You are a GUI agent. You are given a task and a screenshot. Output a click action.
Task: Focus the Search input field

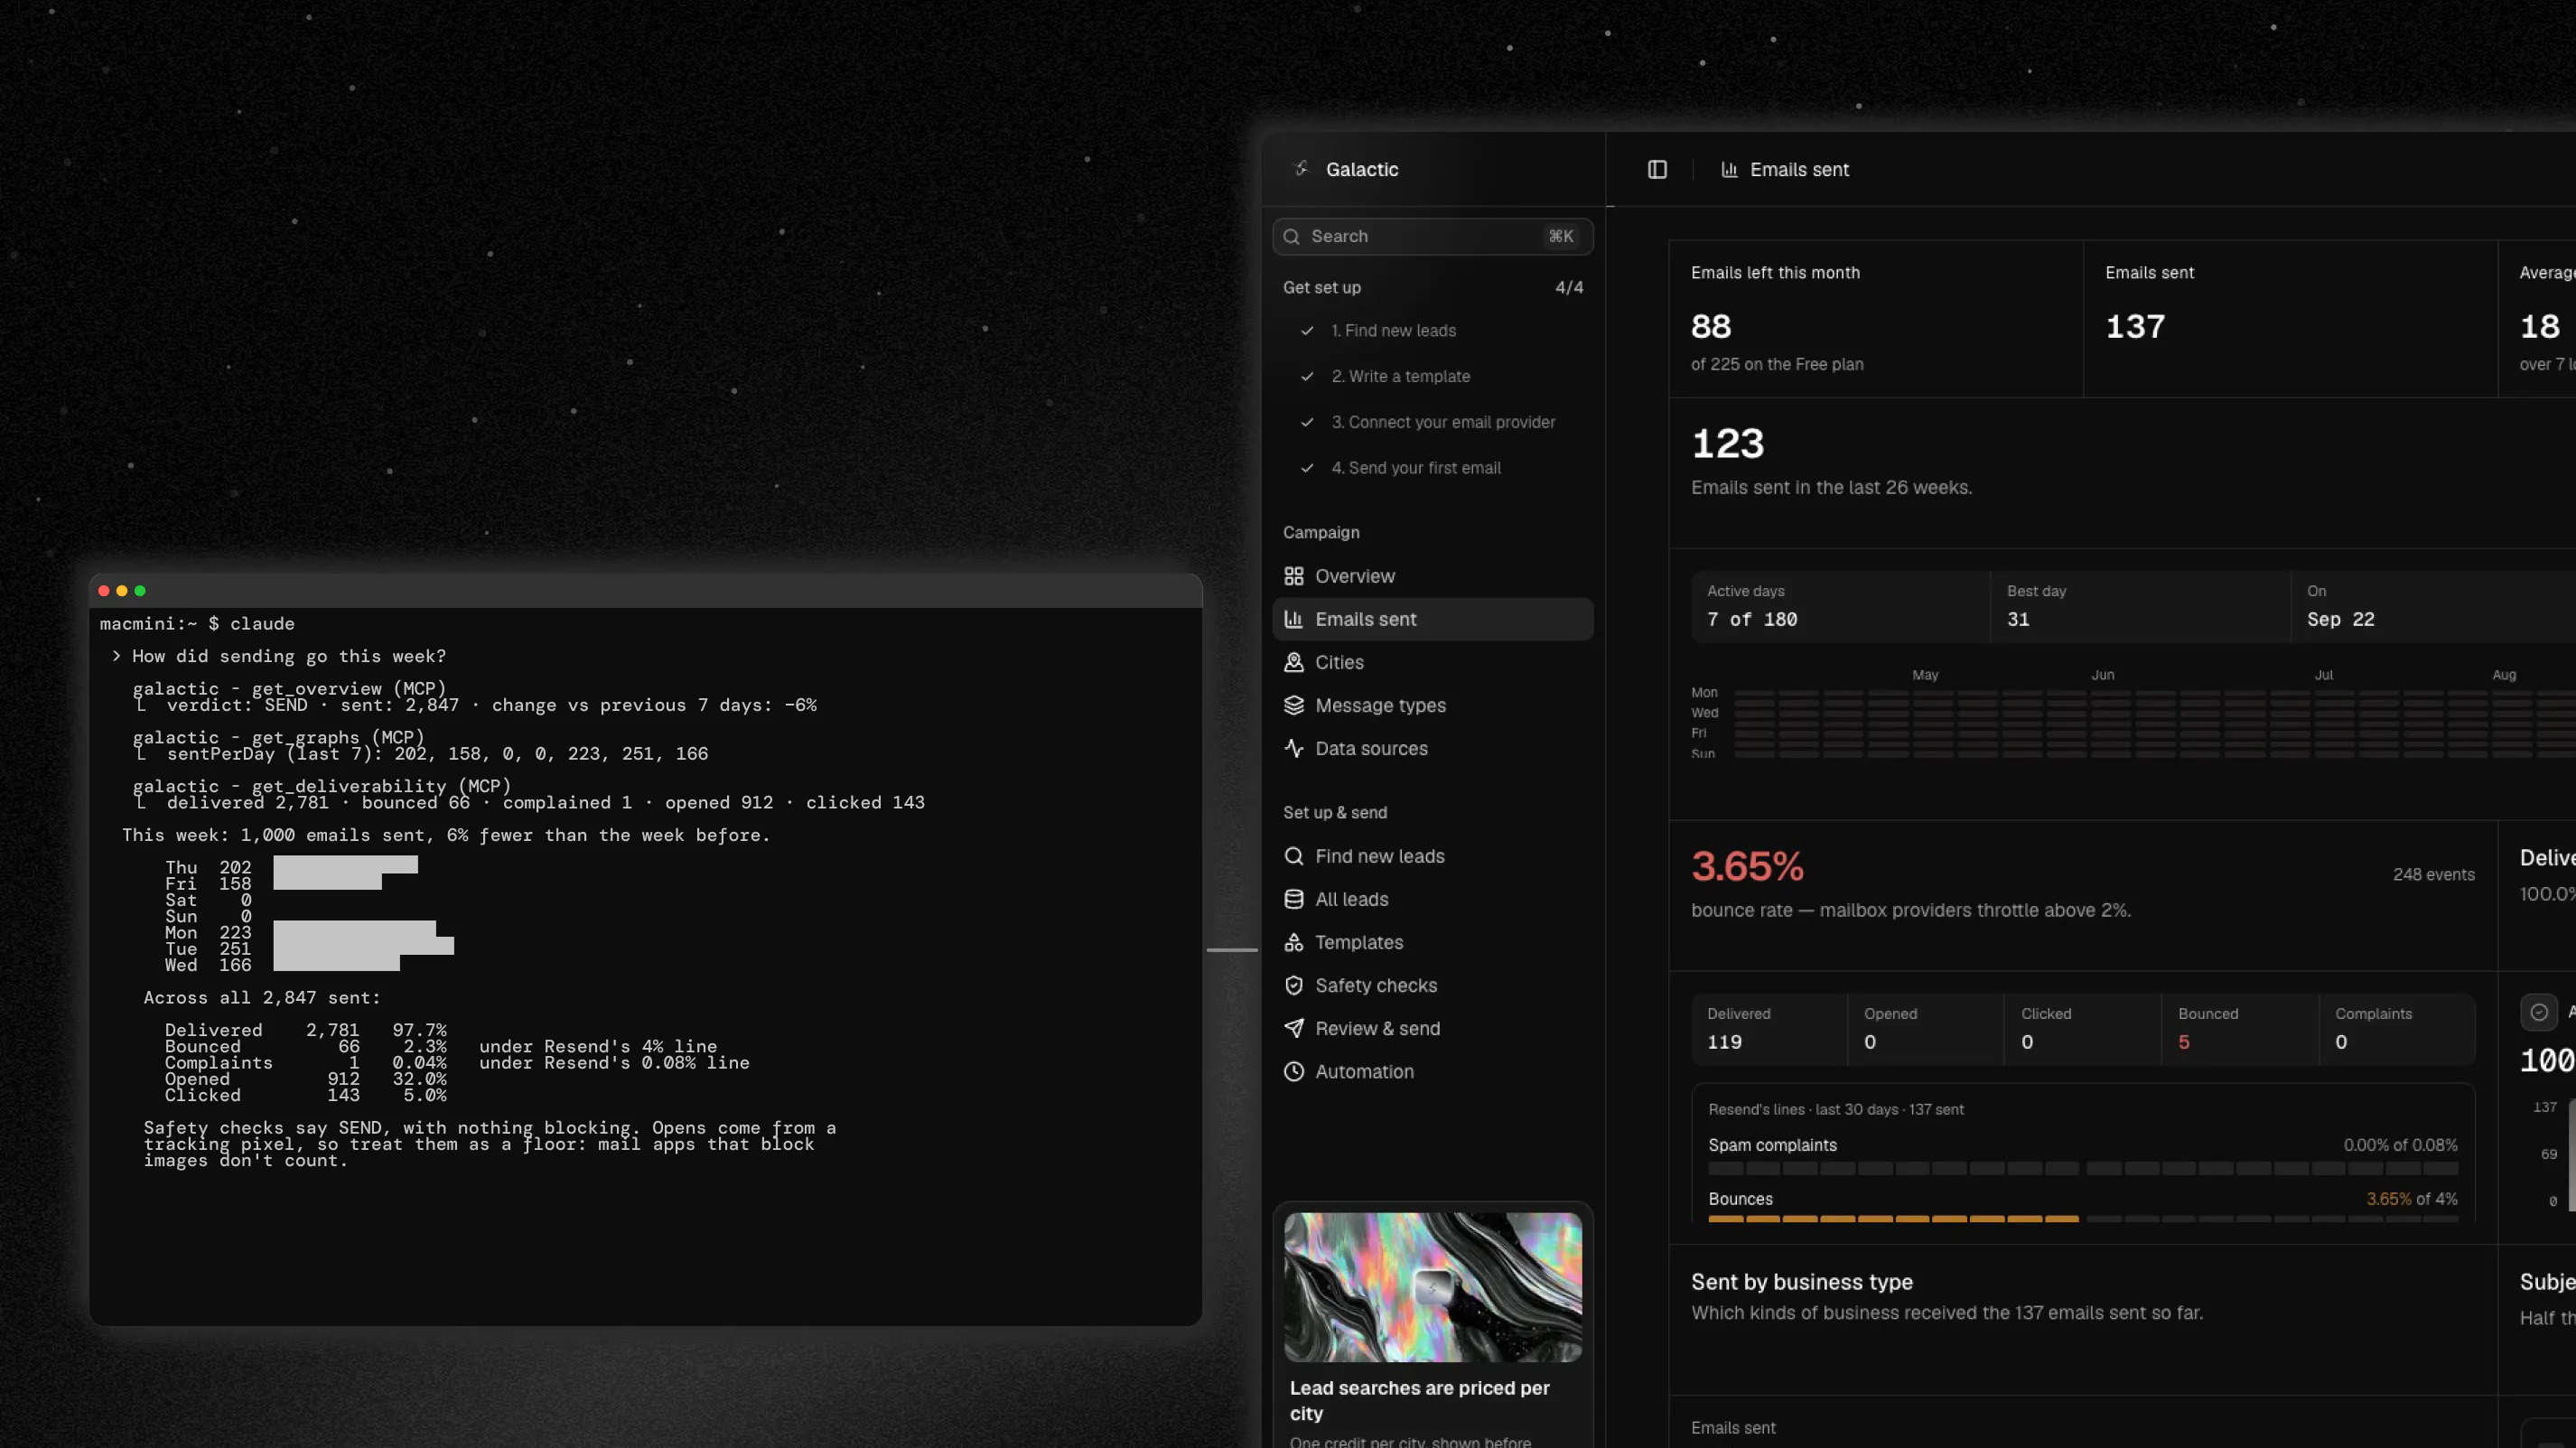tap(1432, 236)
